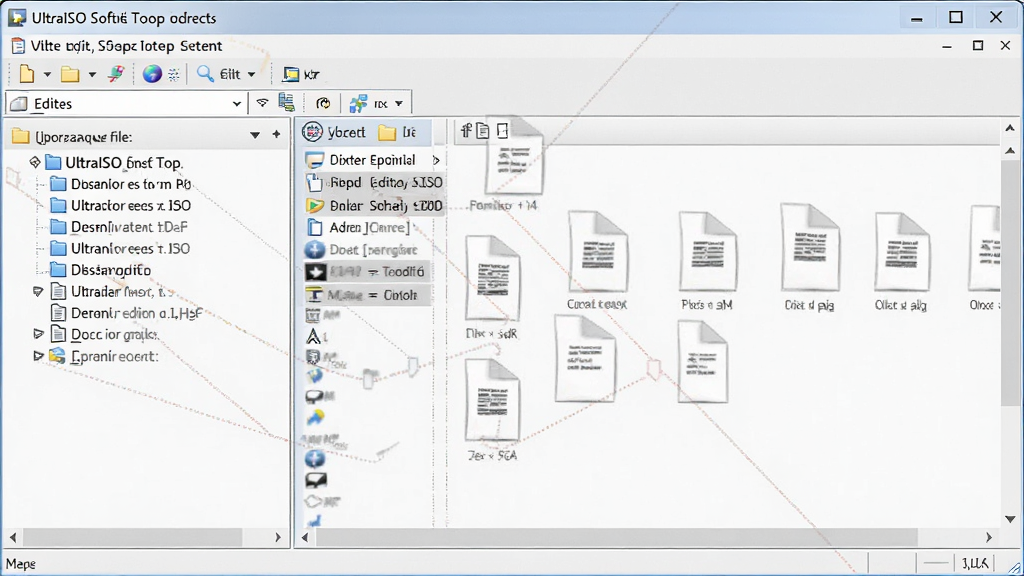Click the Mepe text in the status bar
1024x576 pixels.
click(20, 564)
